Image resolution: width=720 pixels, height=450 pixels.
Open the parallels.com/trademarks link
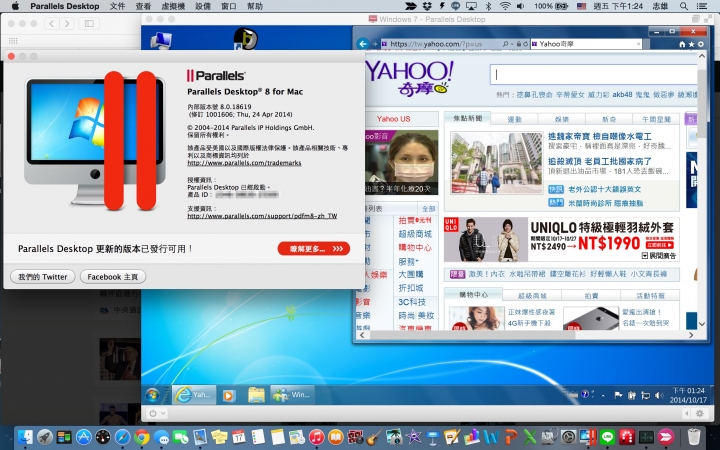244,163
